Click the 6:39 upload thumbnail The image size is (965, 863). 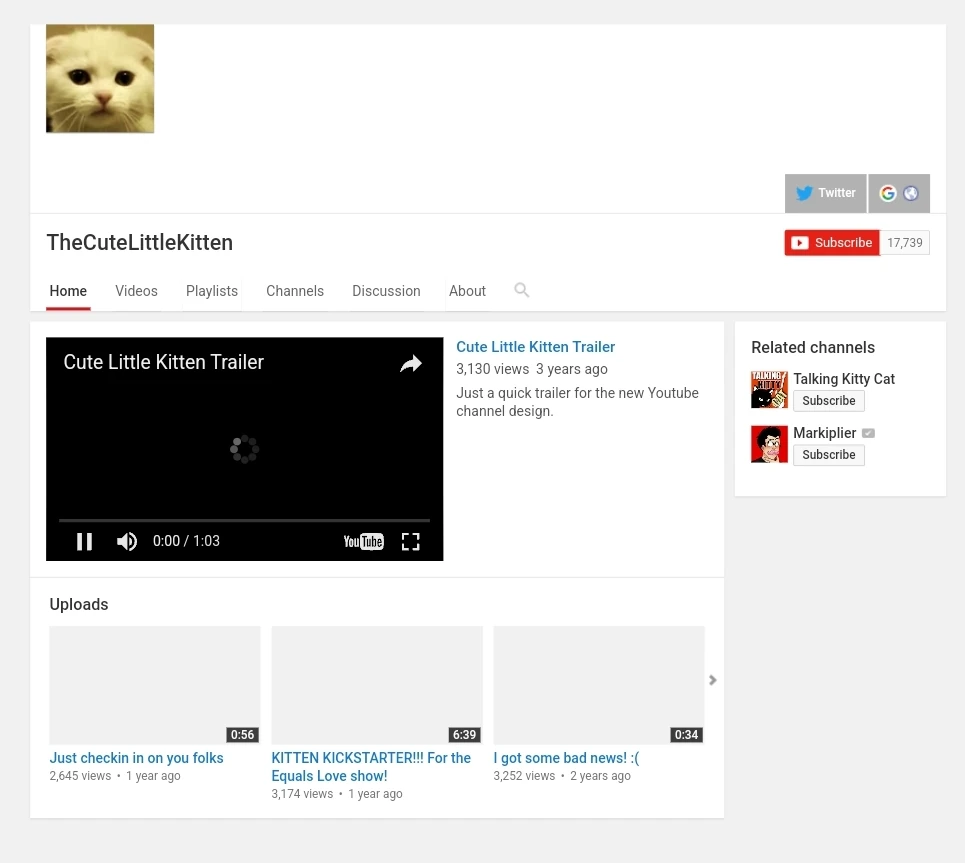(377, 686)
